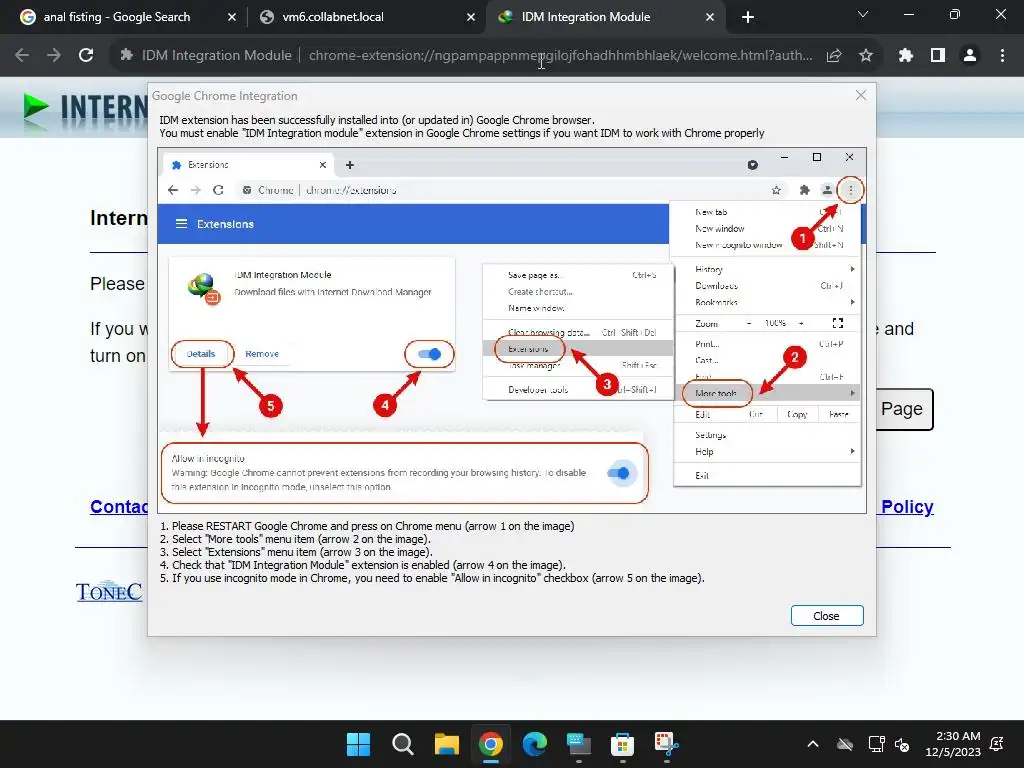Click the TonEC logo link
This screenshot has width=1024, height=768.
point(109,592)
